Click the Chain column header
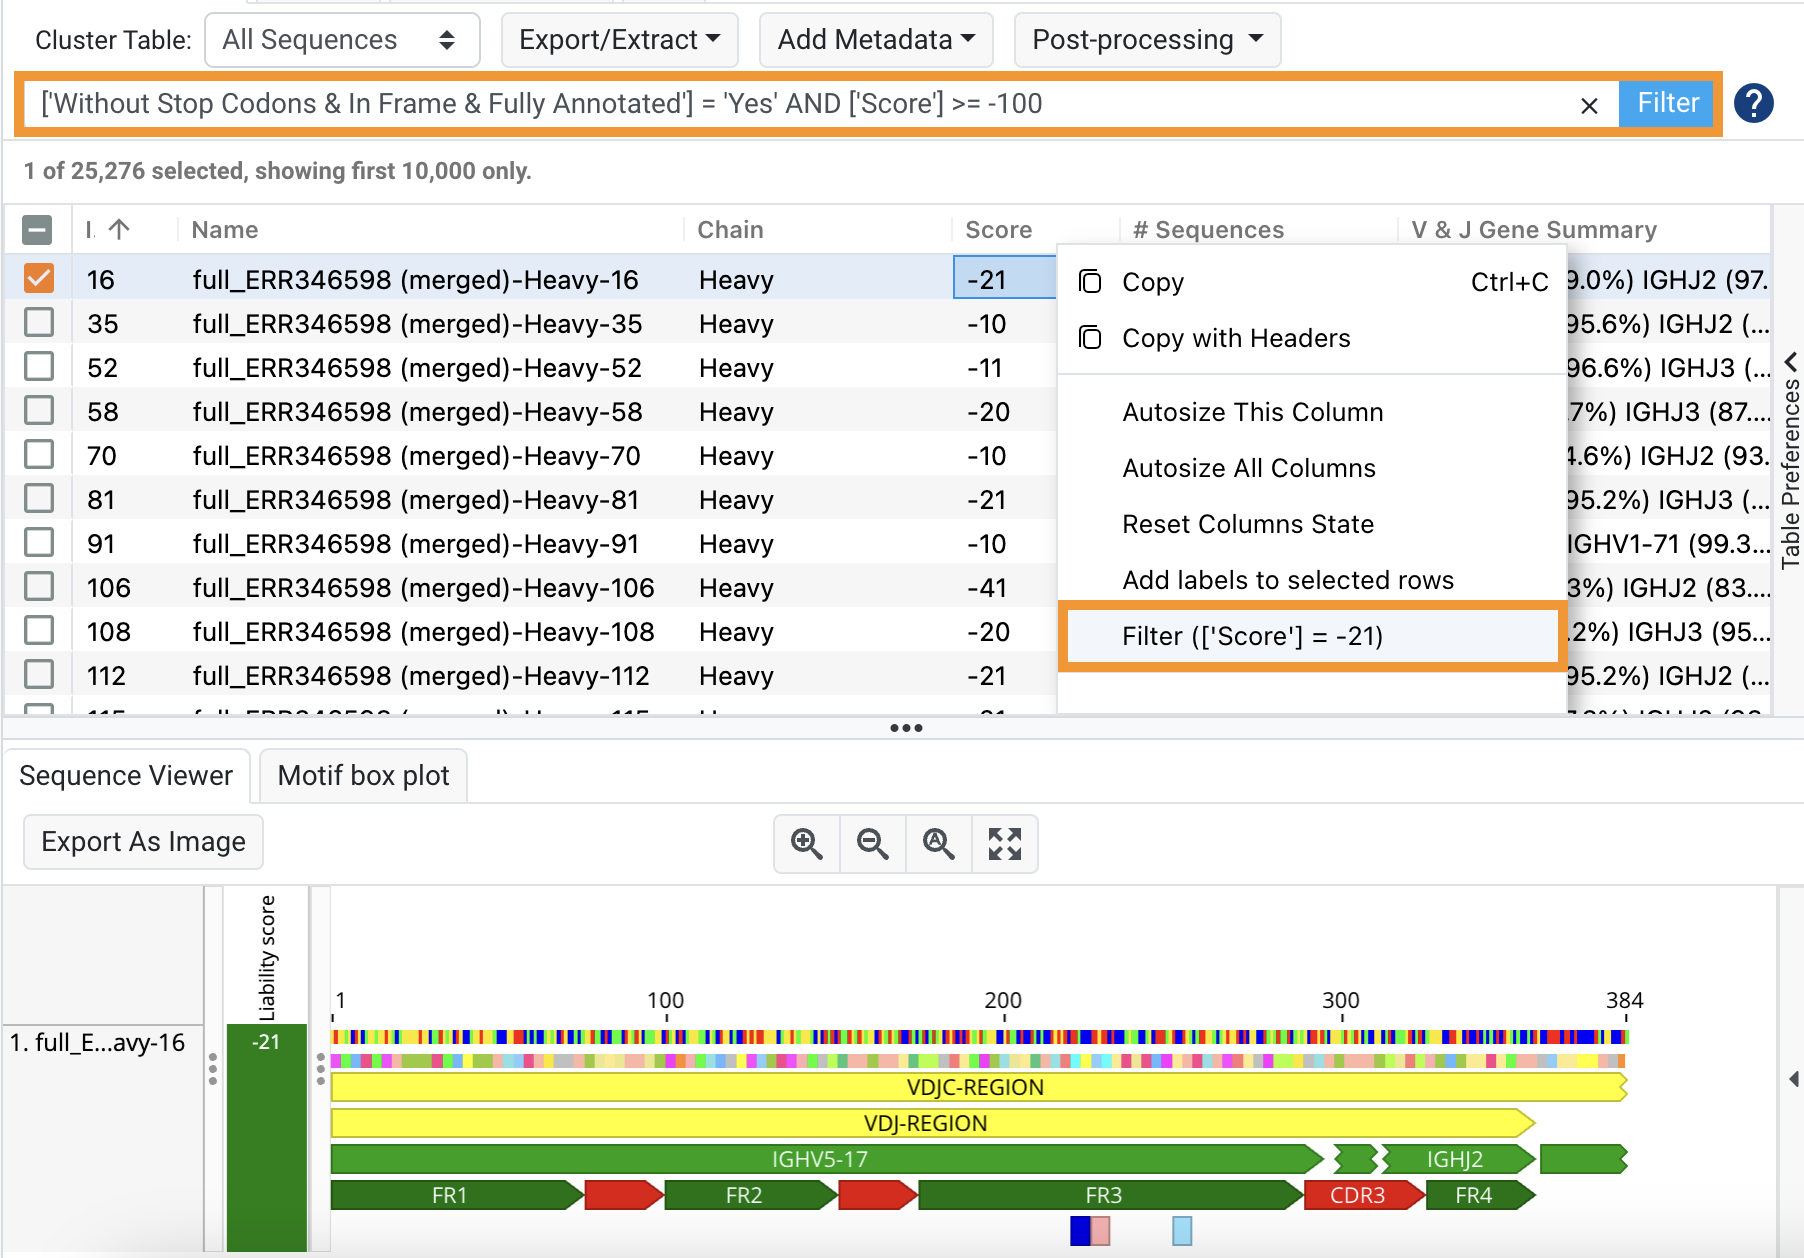 click(x=730, y=230)
